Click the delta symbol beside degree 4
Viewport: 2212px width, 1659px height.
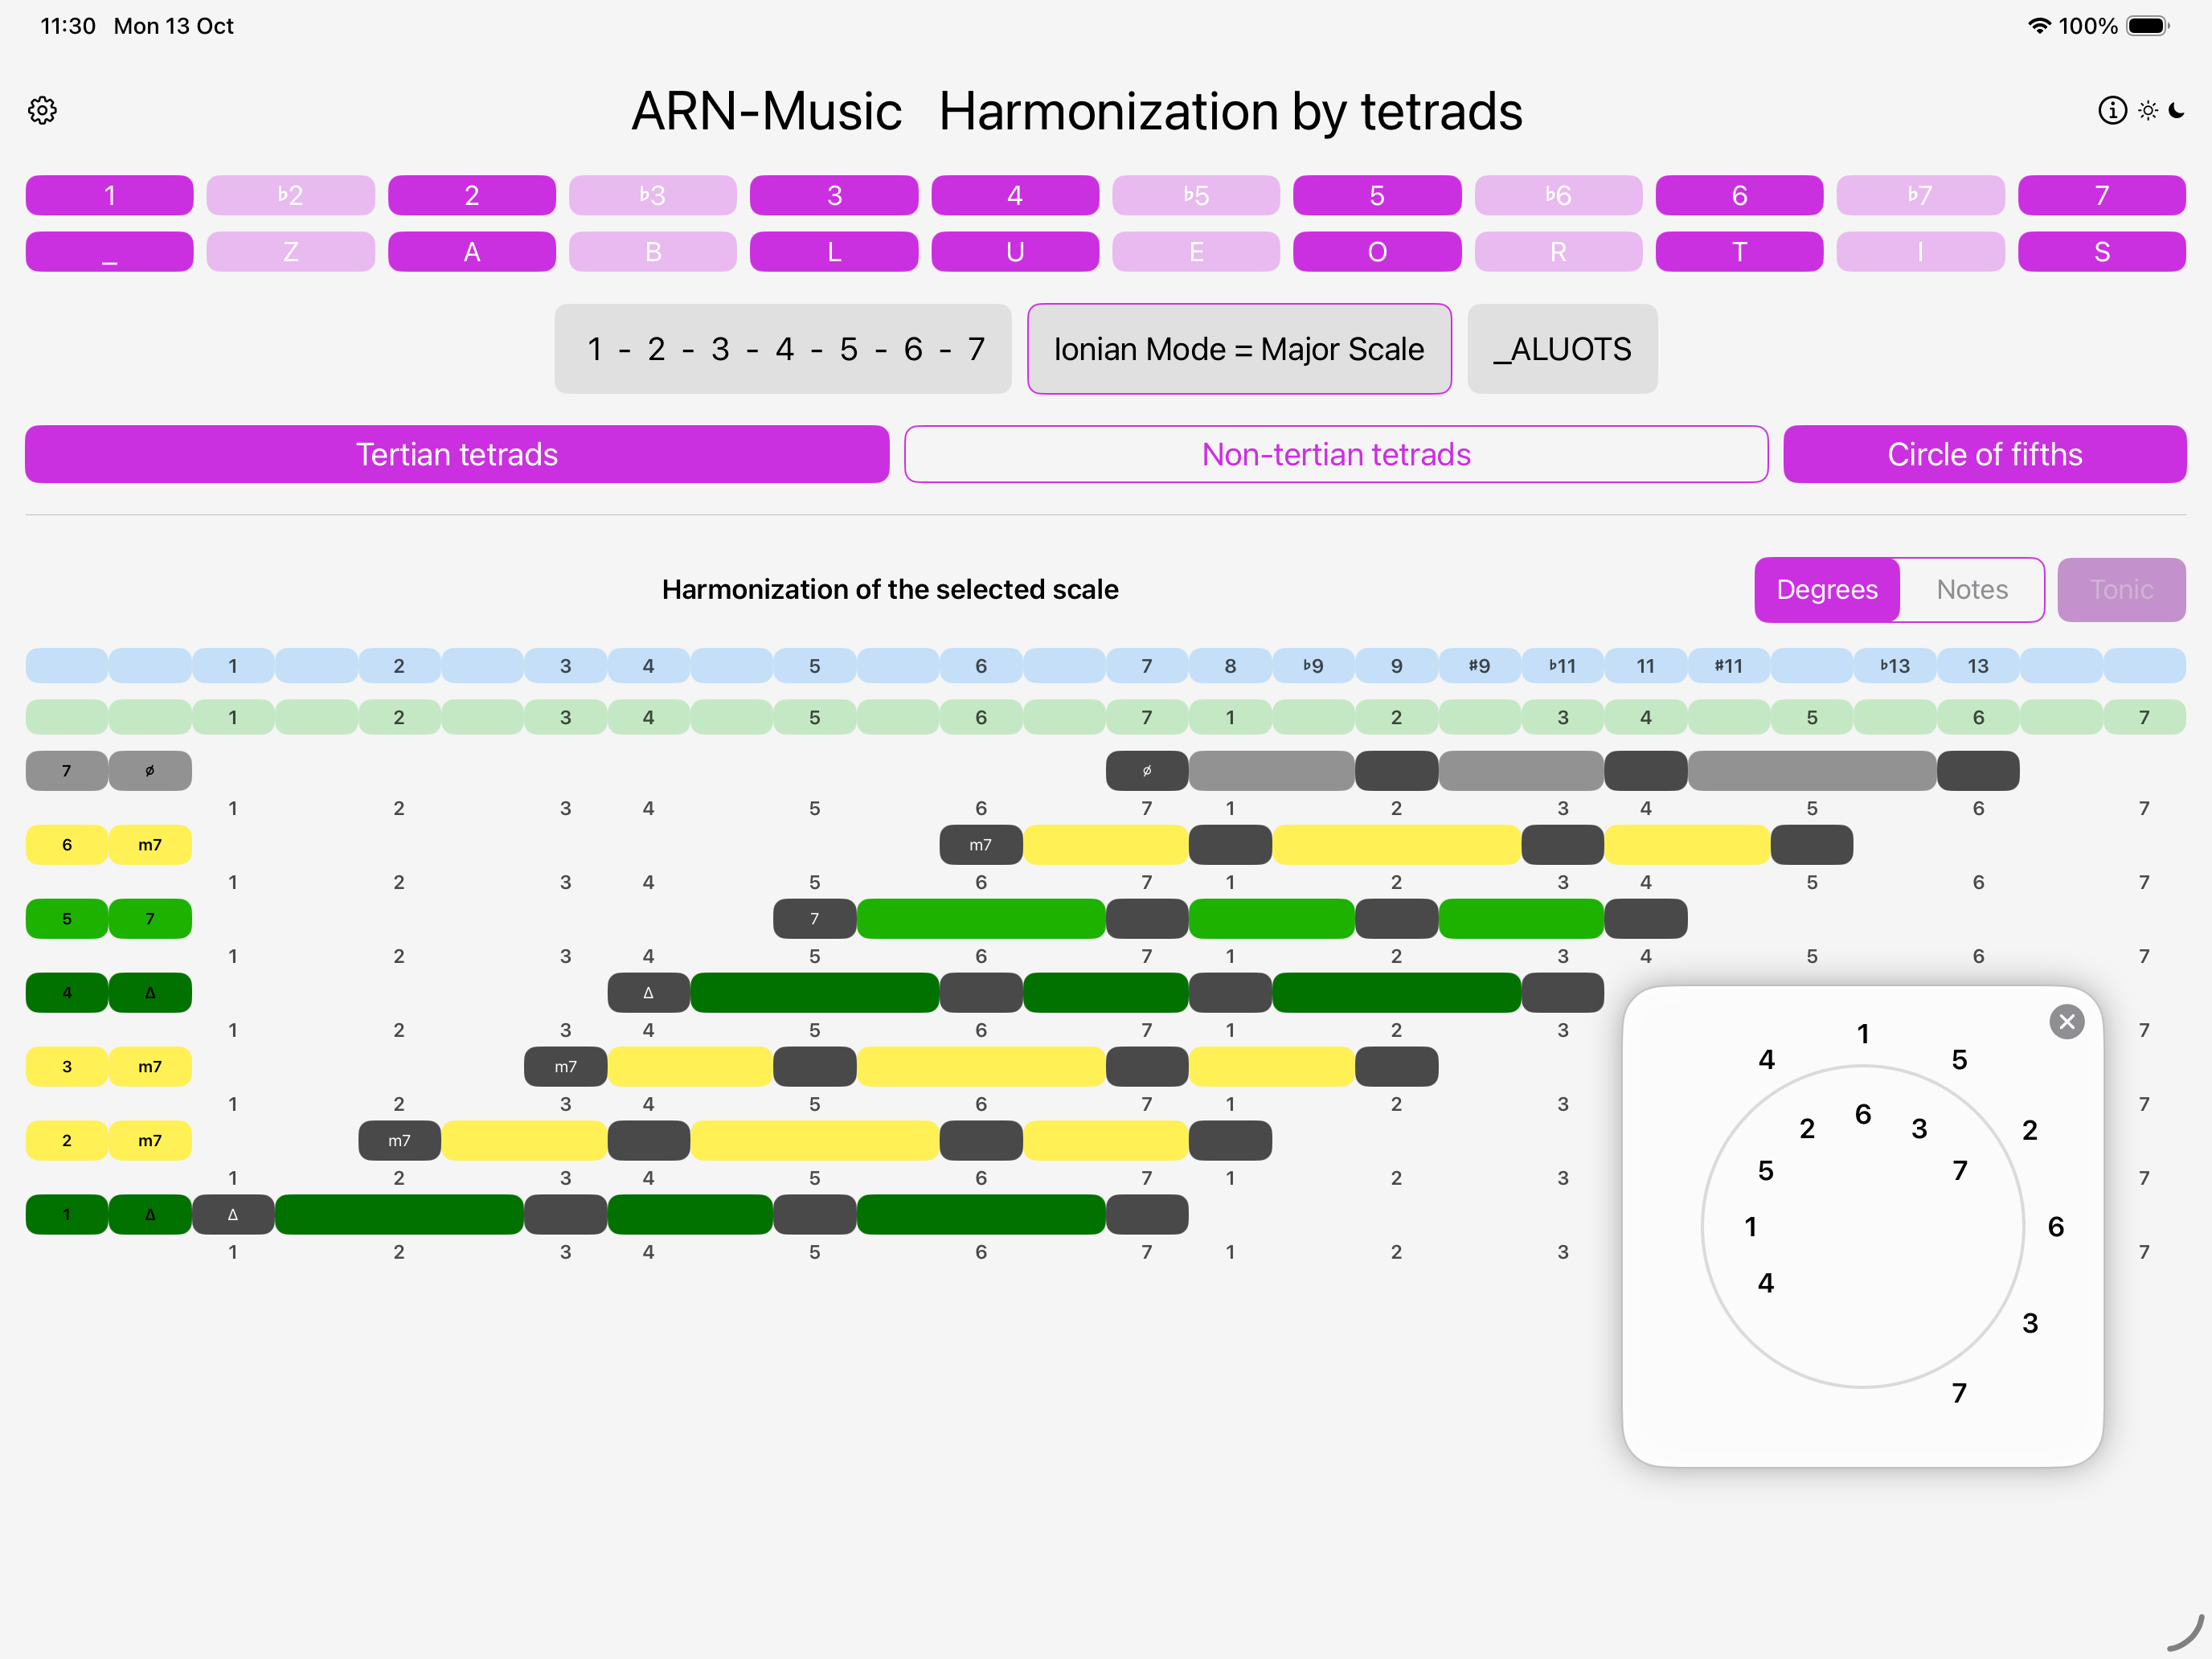(x=150, y=993)
